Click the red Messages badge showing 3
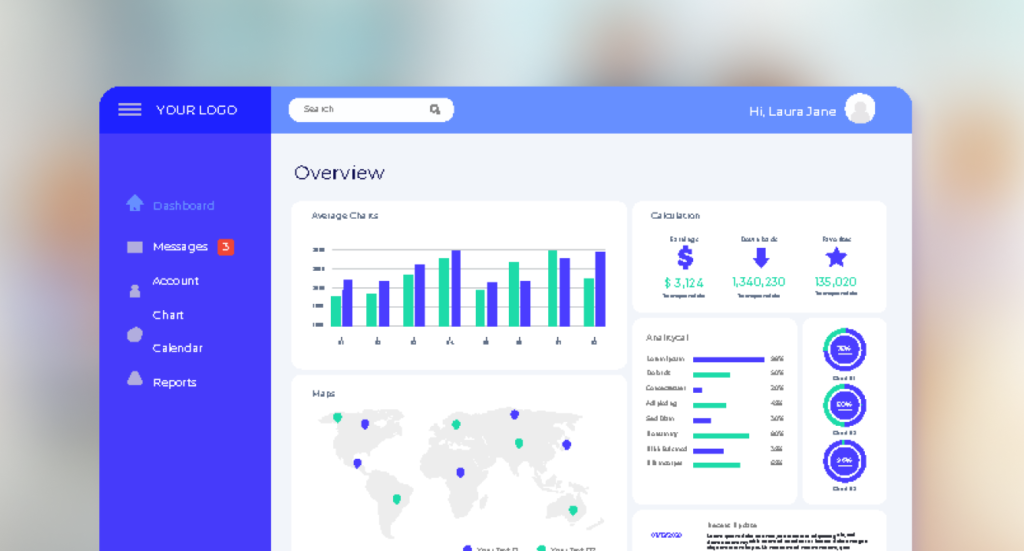This screenshot has width=1024, height=551. tap(226, 247)
